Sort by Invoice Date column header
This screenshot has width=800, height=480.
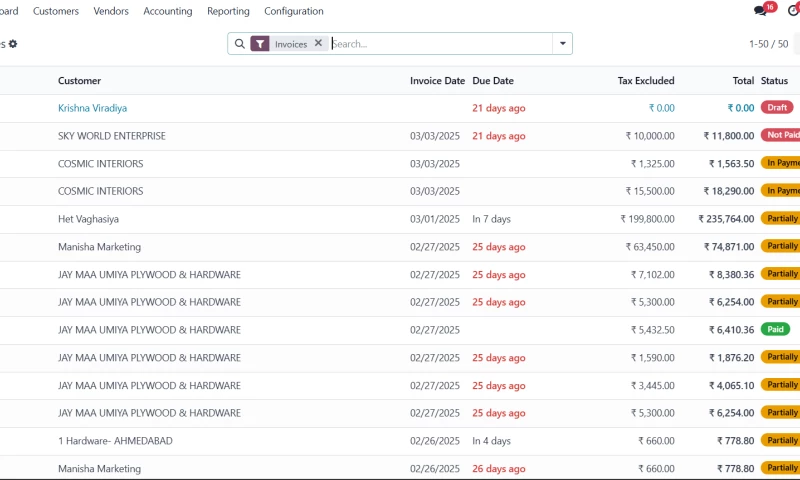(437, 81)
